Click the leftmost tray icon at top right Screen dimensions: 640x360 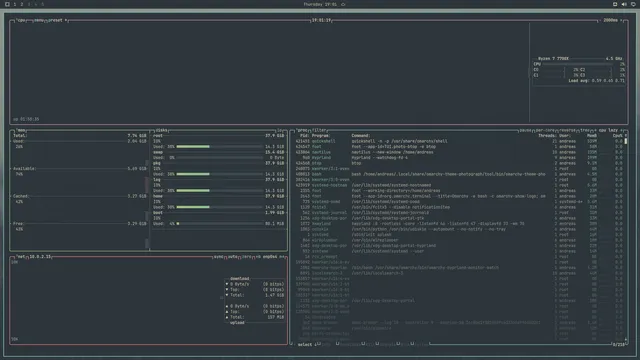coord(615,4)
